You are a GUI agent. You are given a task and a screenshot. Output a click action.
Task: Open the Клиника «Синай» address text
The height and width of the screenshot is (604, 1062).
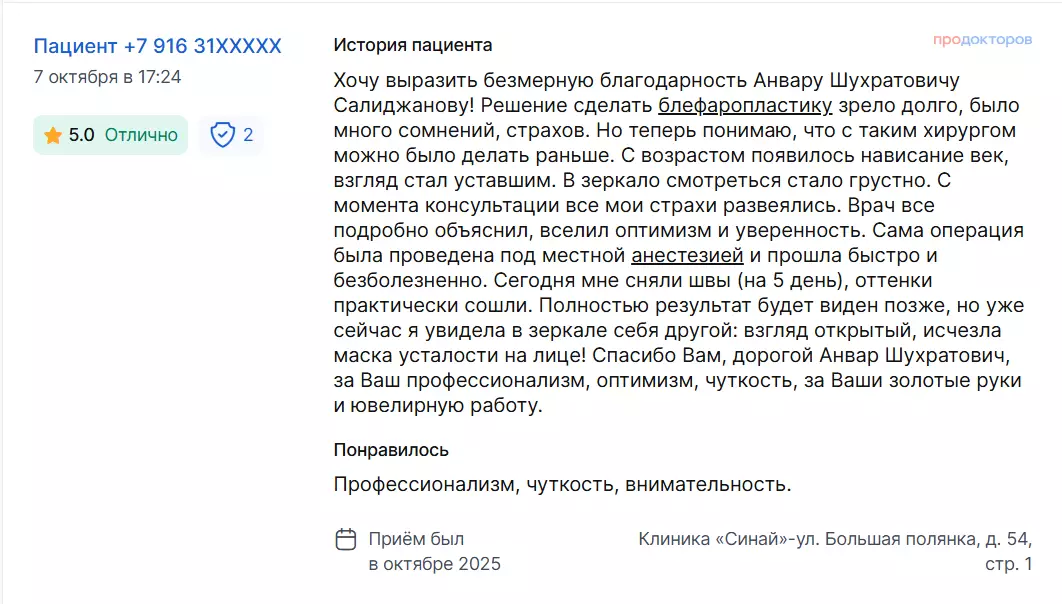click(x=834, y=540)
